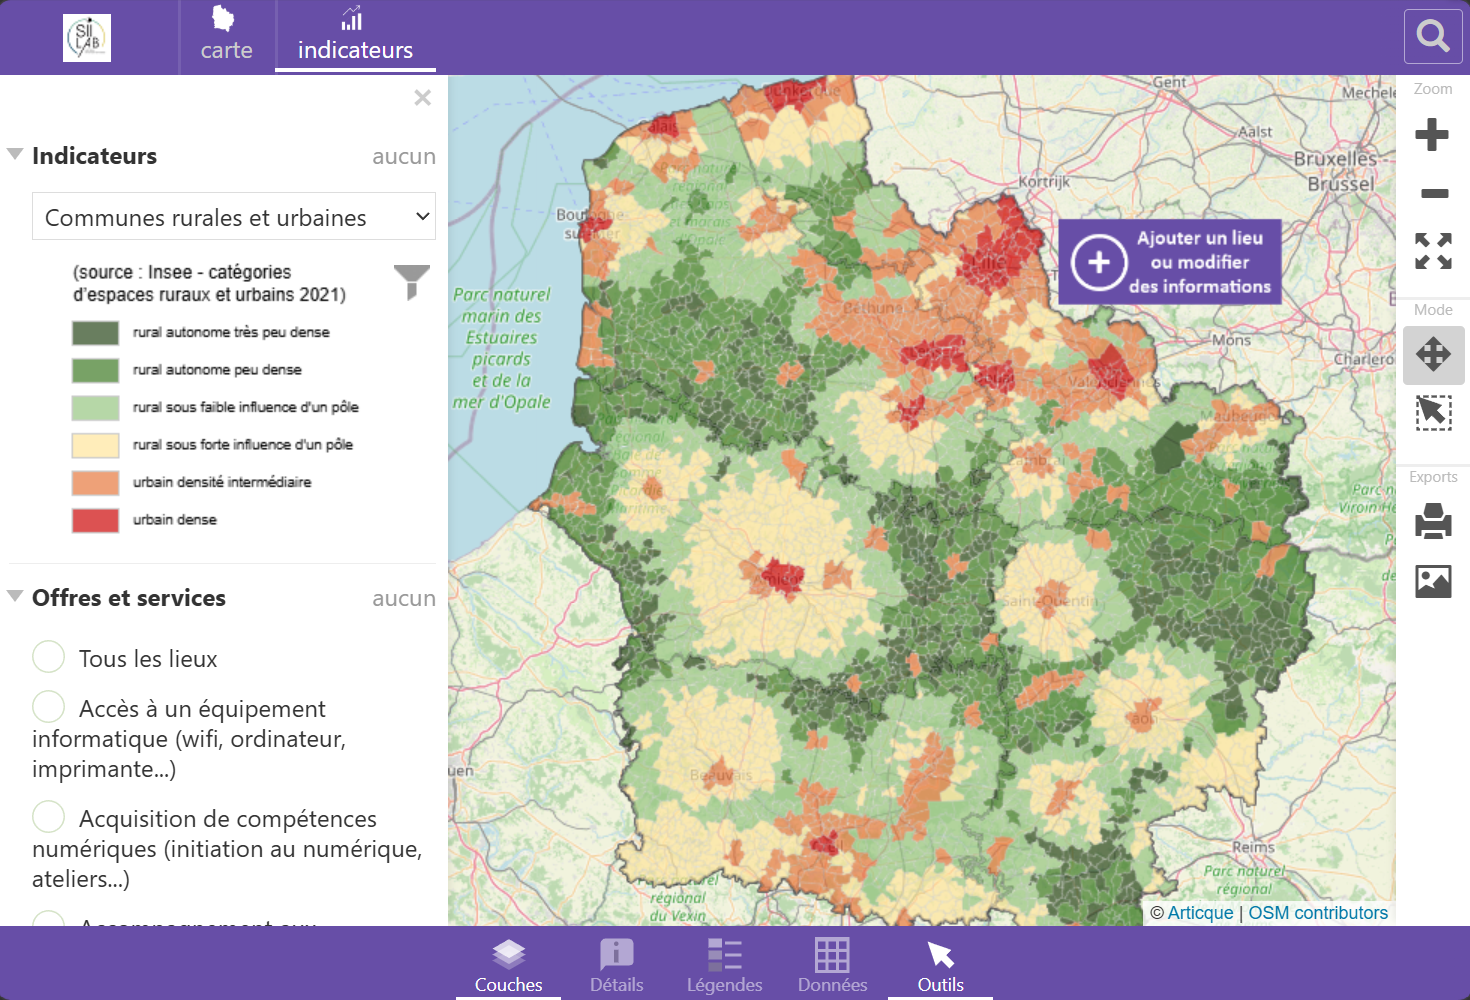Click Ajouter un lieu button
Viewport: 1470px width, 1000px height.
pyautogui.click(x=1170, y=262)
